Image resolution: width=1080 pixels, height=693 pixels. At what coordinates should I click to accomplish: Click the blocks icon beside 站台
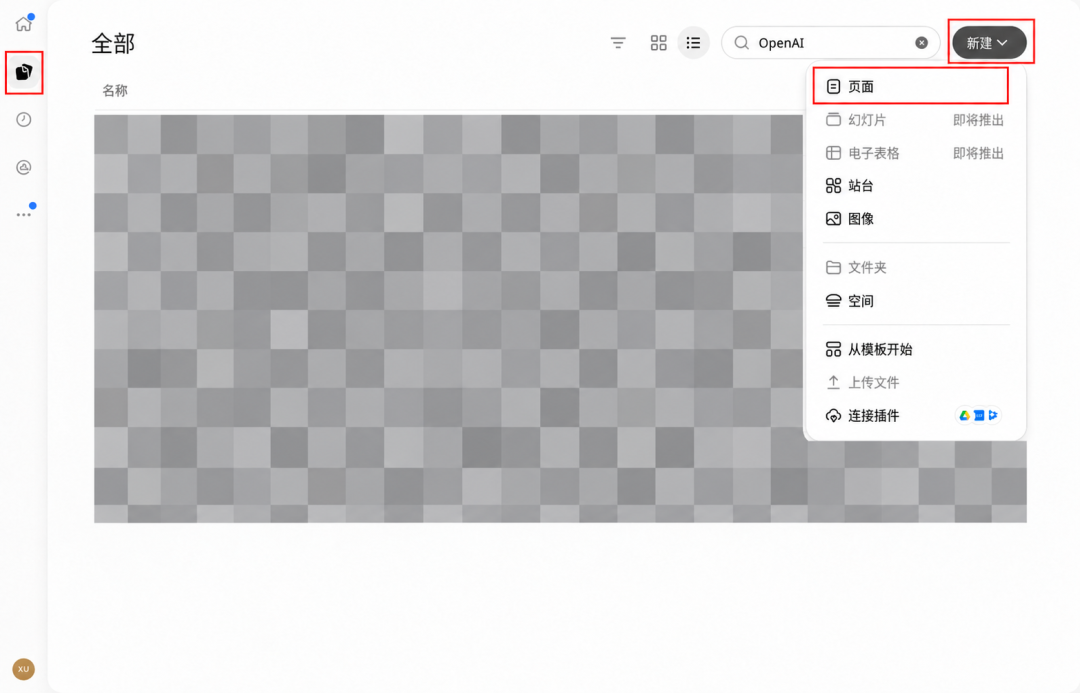833,185
